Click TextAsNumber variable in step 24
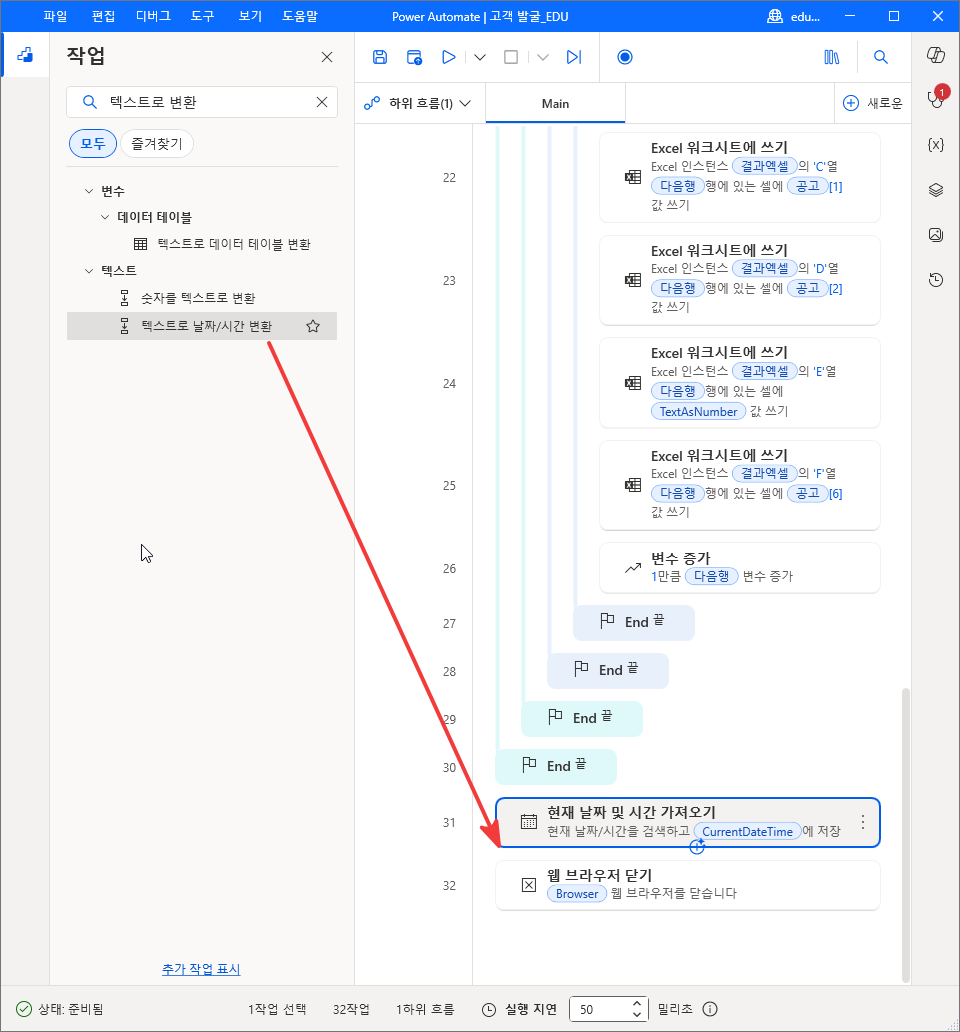The width and height of the screenshot is (960, 1032). (698, 412)
